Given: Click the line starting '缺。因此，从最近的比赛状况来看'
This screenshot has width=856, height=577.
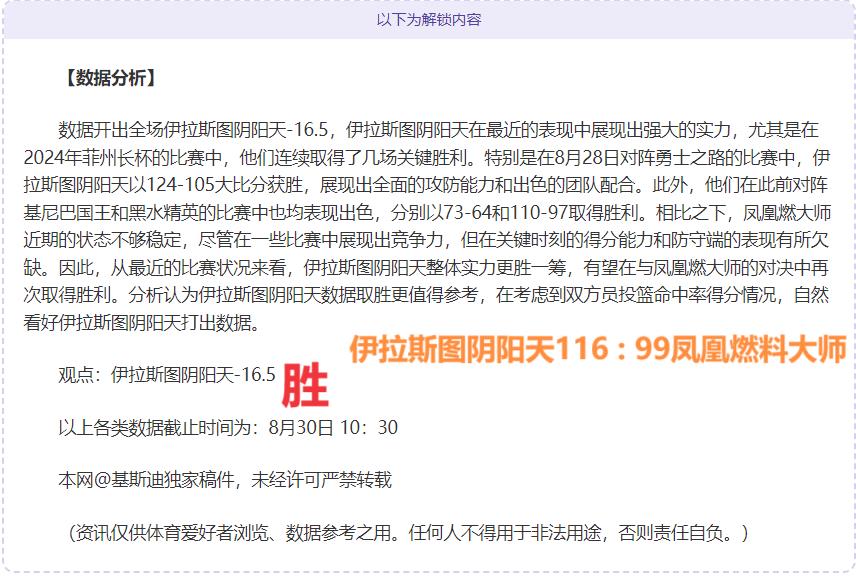Looking at the screenshot, I should (427, 267).
